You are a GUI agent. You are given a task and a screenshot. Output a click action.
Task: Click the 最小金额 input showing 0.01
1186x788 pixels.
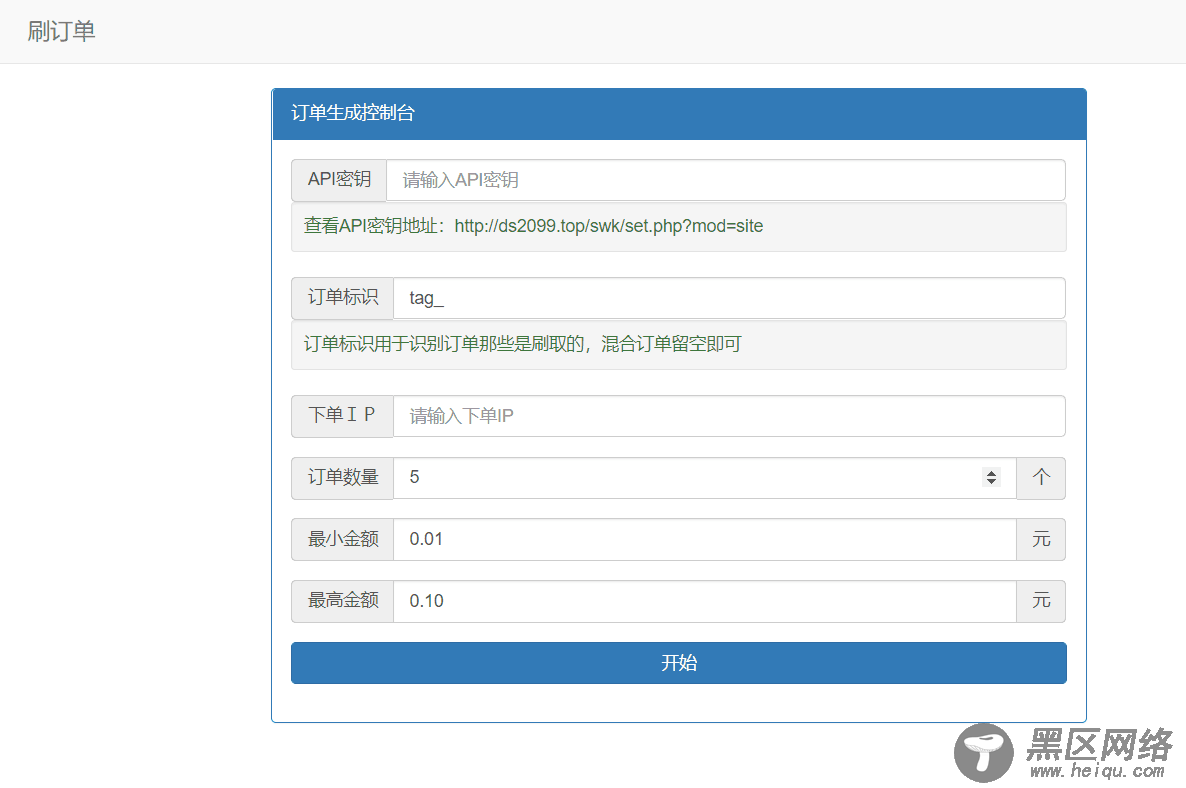click(x=704, y=539)
